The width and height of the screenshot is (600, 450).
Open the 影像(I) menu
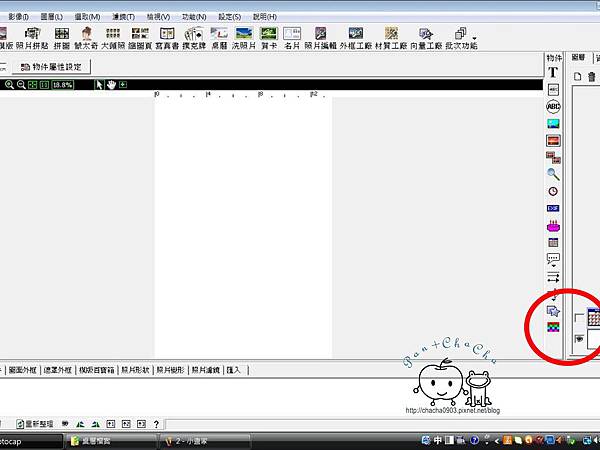[x=18, y=17]
